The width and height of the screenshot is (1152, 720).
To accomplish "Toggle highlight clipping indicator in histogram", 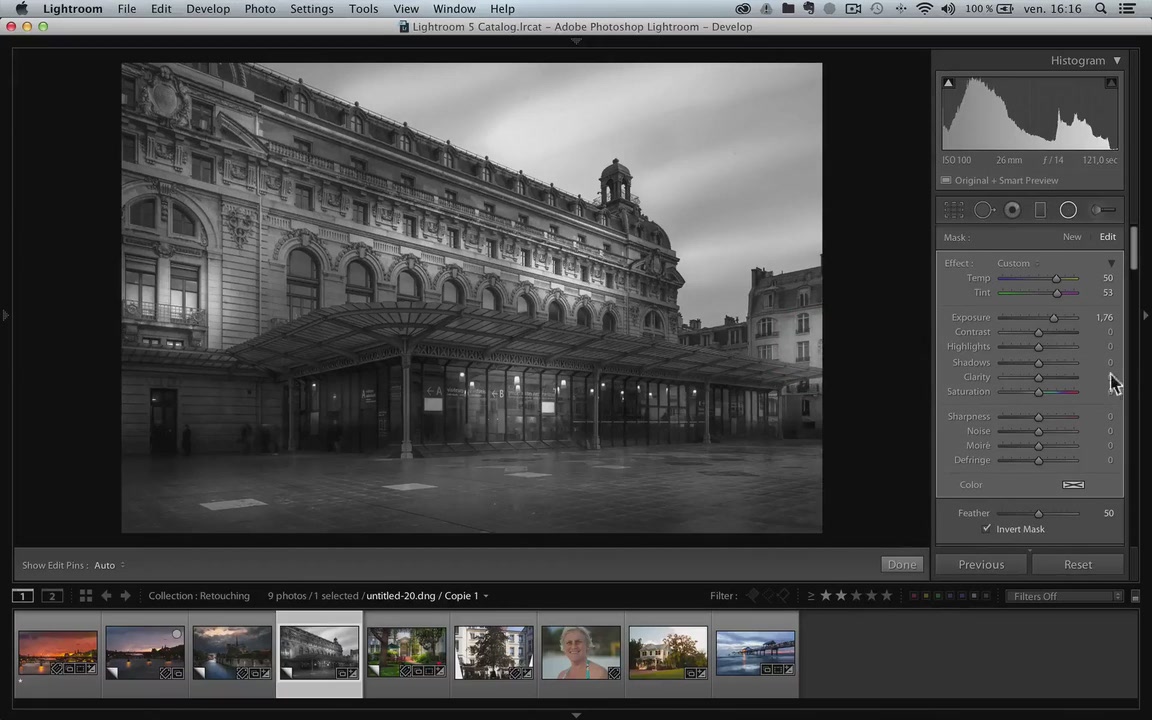I will pos(1111,83).
